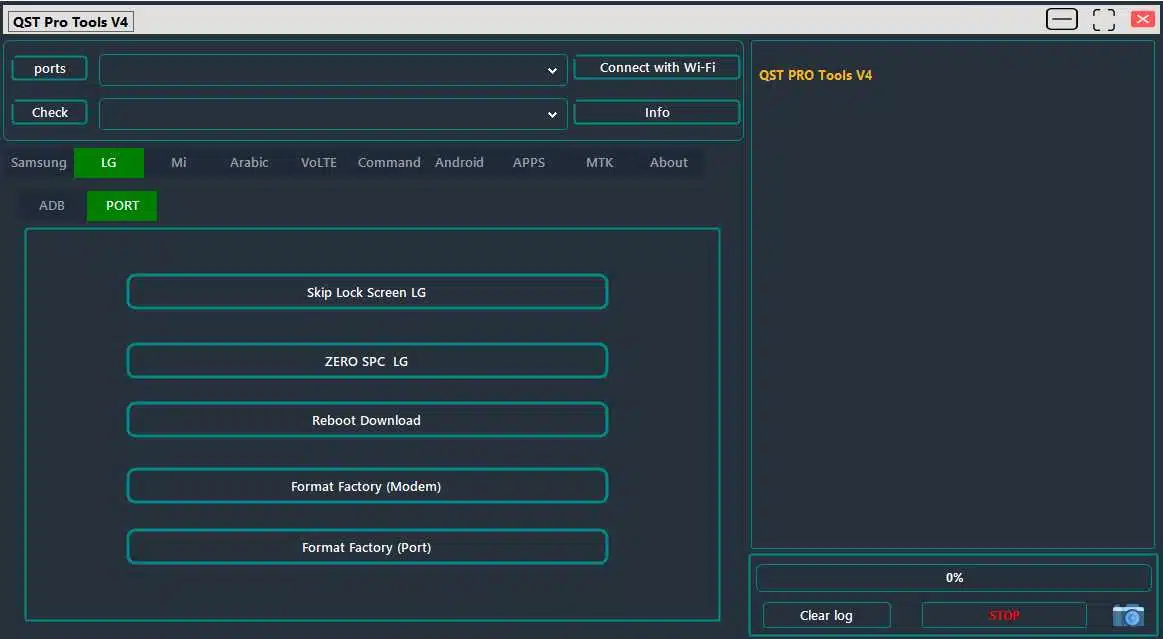Switch to the ADB sub-tab
Screen dimensions: 1163x639
pyautogui.click(x=52, y=205)
